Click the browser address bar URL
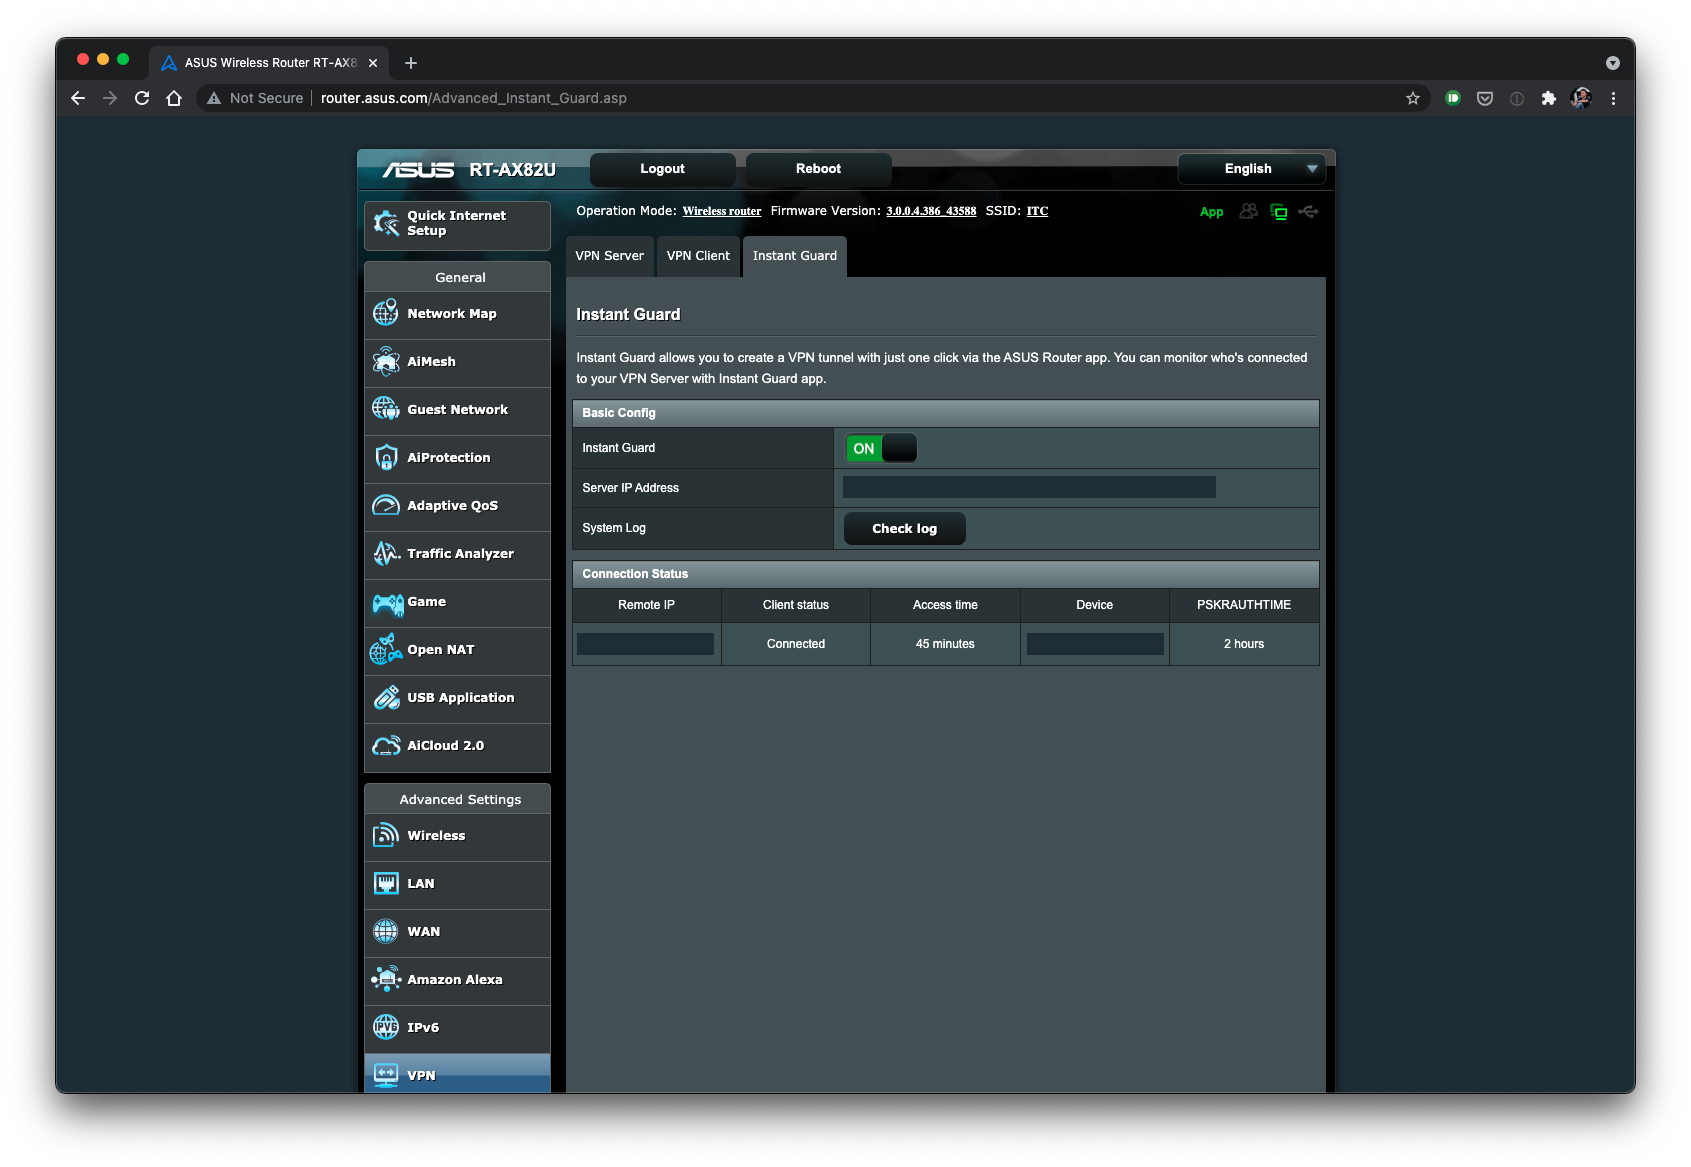 [474, 98]
